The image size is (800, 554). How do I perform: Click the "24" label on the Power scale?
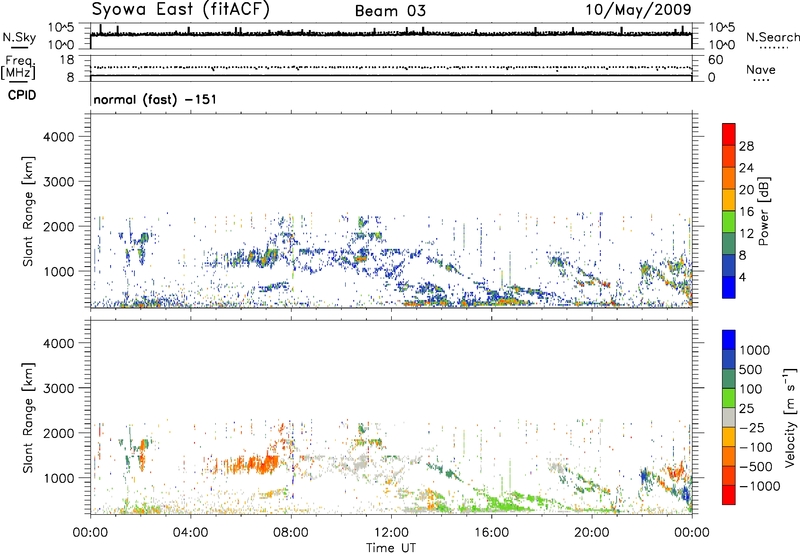click(746, 168)
